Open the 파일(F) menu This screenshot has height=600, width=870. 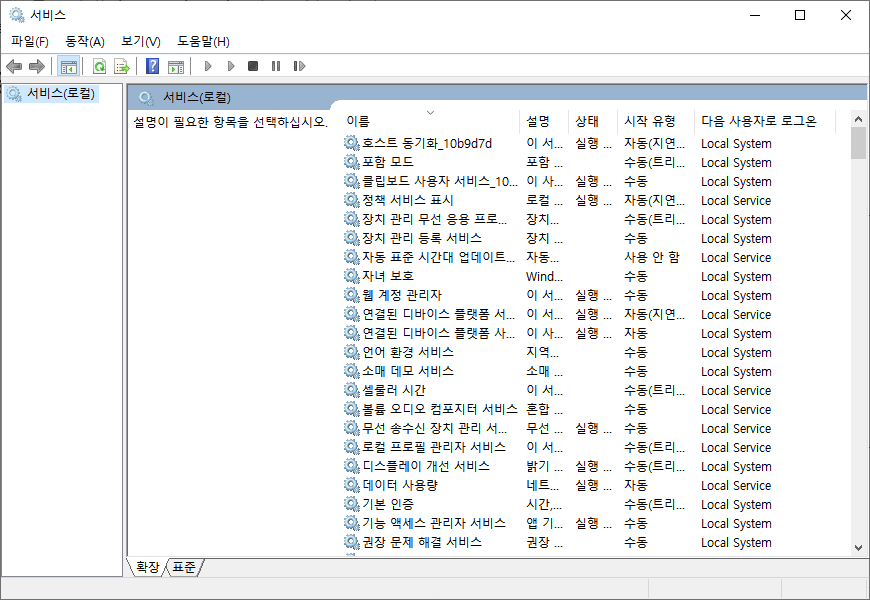pos(30,42)
